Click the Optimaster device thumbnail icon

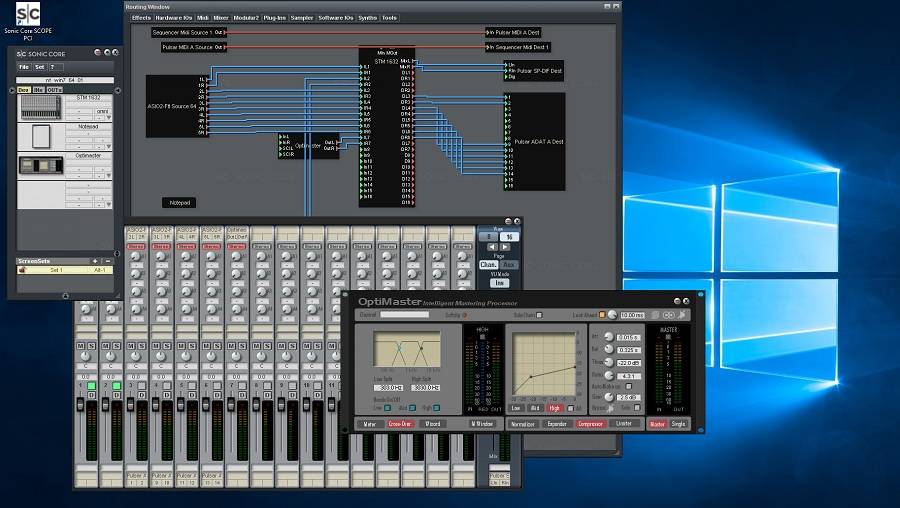pyautogui.click(x=41, y=165)
